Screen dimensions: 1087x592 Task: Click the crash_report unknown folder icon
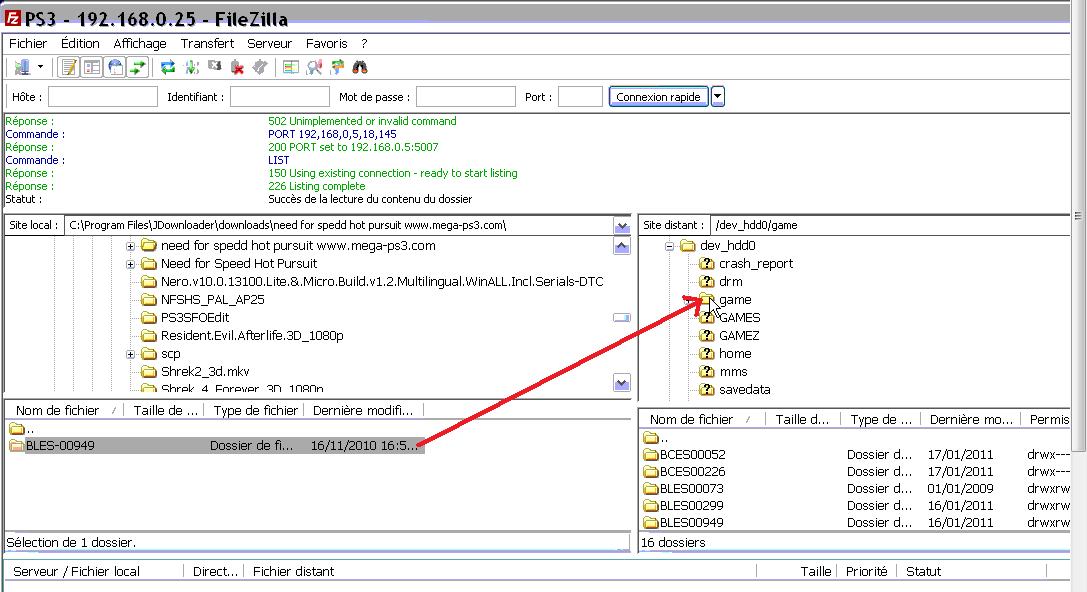click(x=706, y=263)
